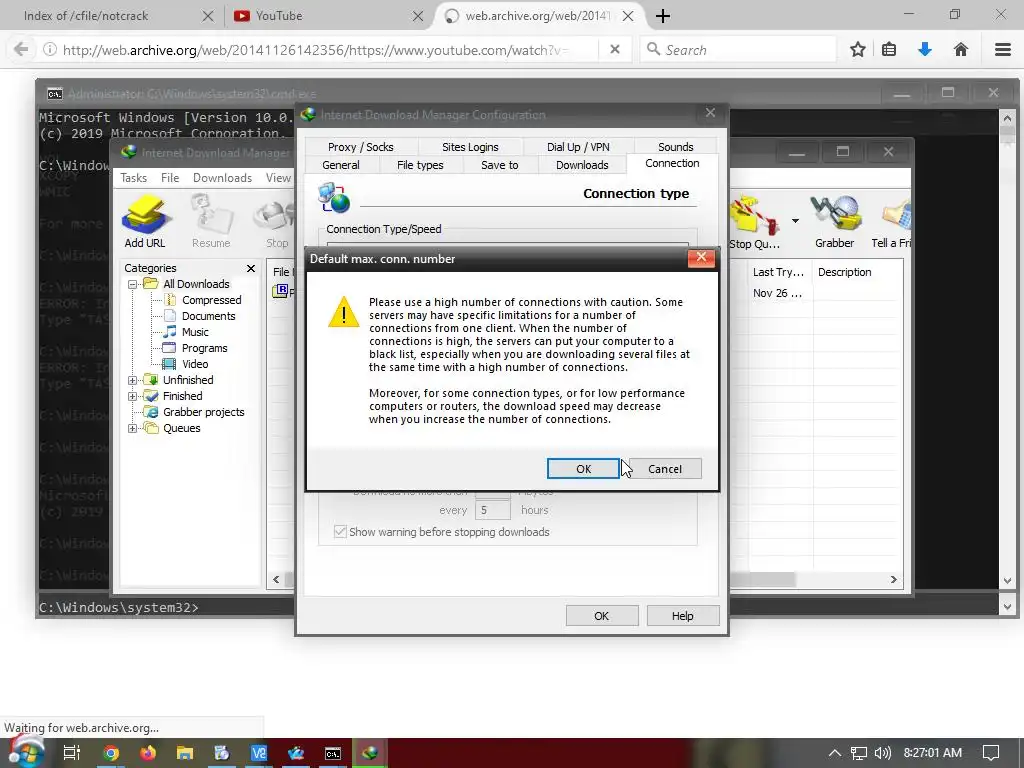The width and height of the screenshot is (1024, 768).
Task: Open the View menu in IDM
Action: point(278,178)
